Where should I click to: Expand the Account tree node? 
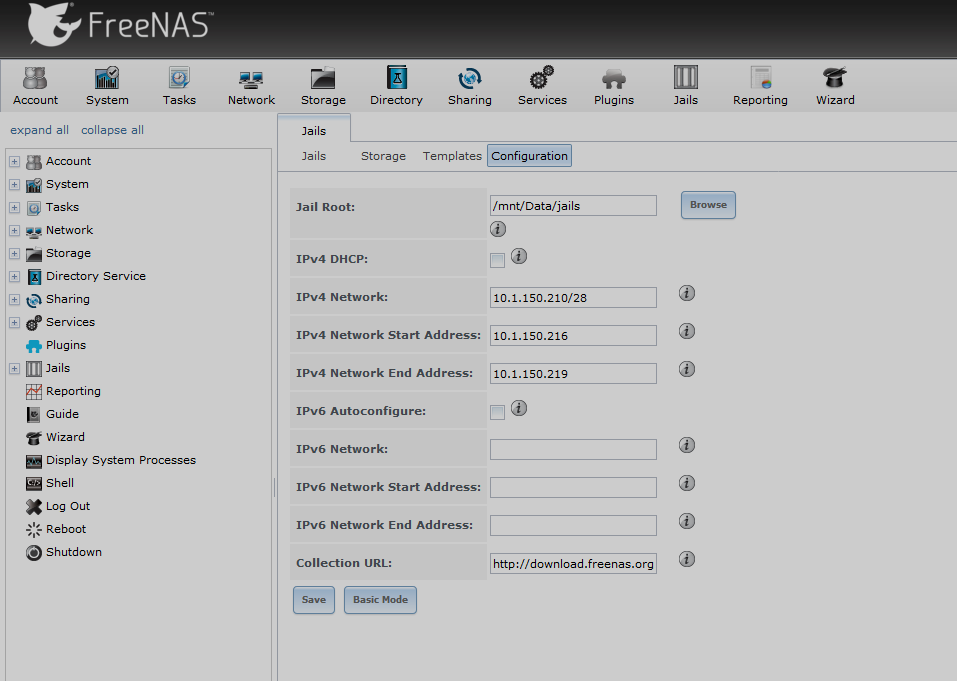click(x=15, y=162)
